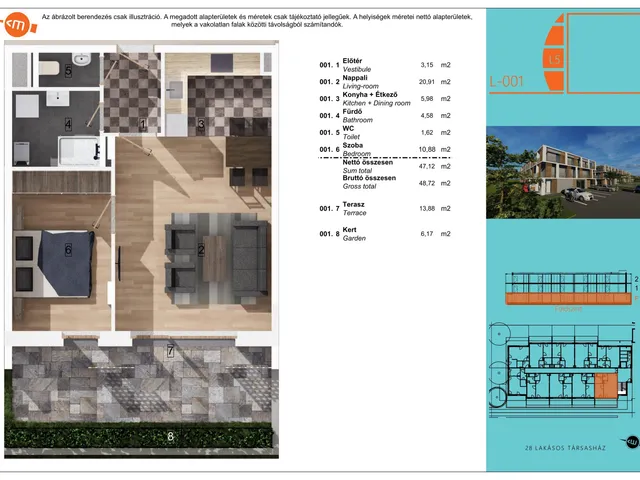This screenshot has width=640, height=480.
Task: Click number 7 on the terrace
Action: click(x=170, y=351)
